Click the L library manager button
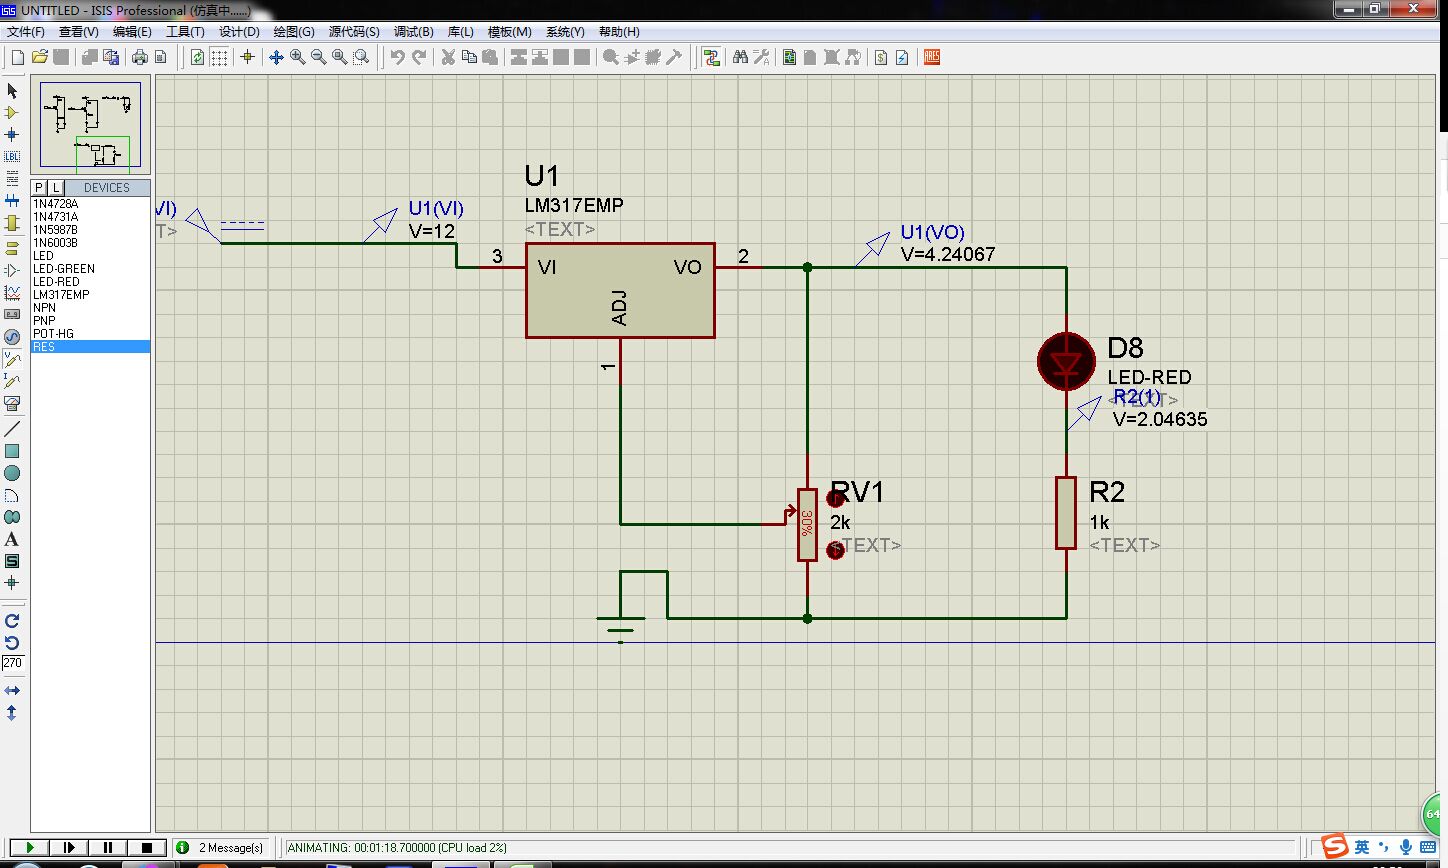The height and width of the screenshot is (868, 1448). (x=56, y=187)
